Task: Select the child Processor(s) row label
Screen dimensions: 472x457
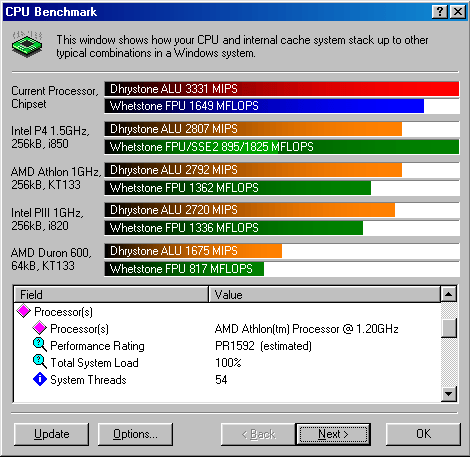Action: pyautogui.click(x=79, y=329)
